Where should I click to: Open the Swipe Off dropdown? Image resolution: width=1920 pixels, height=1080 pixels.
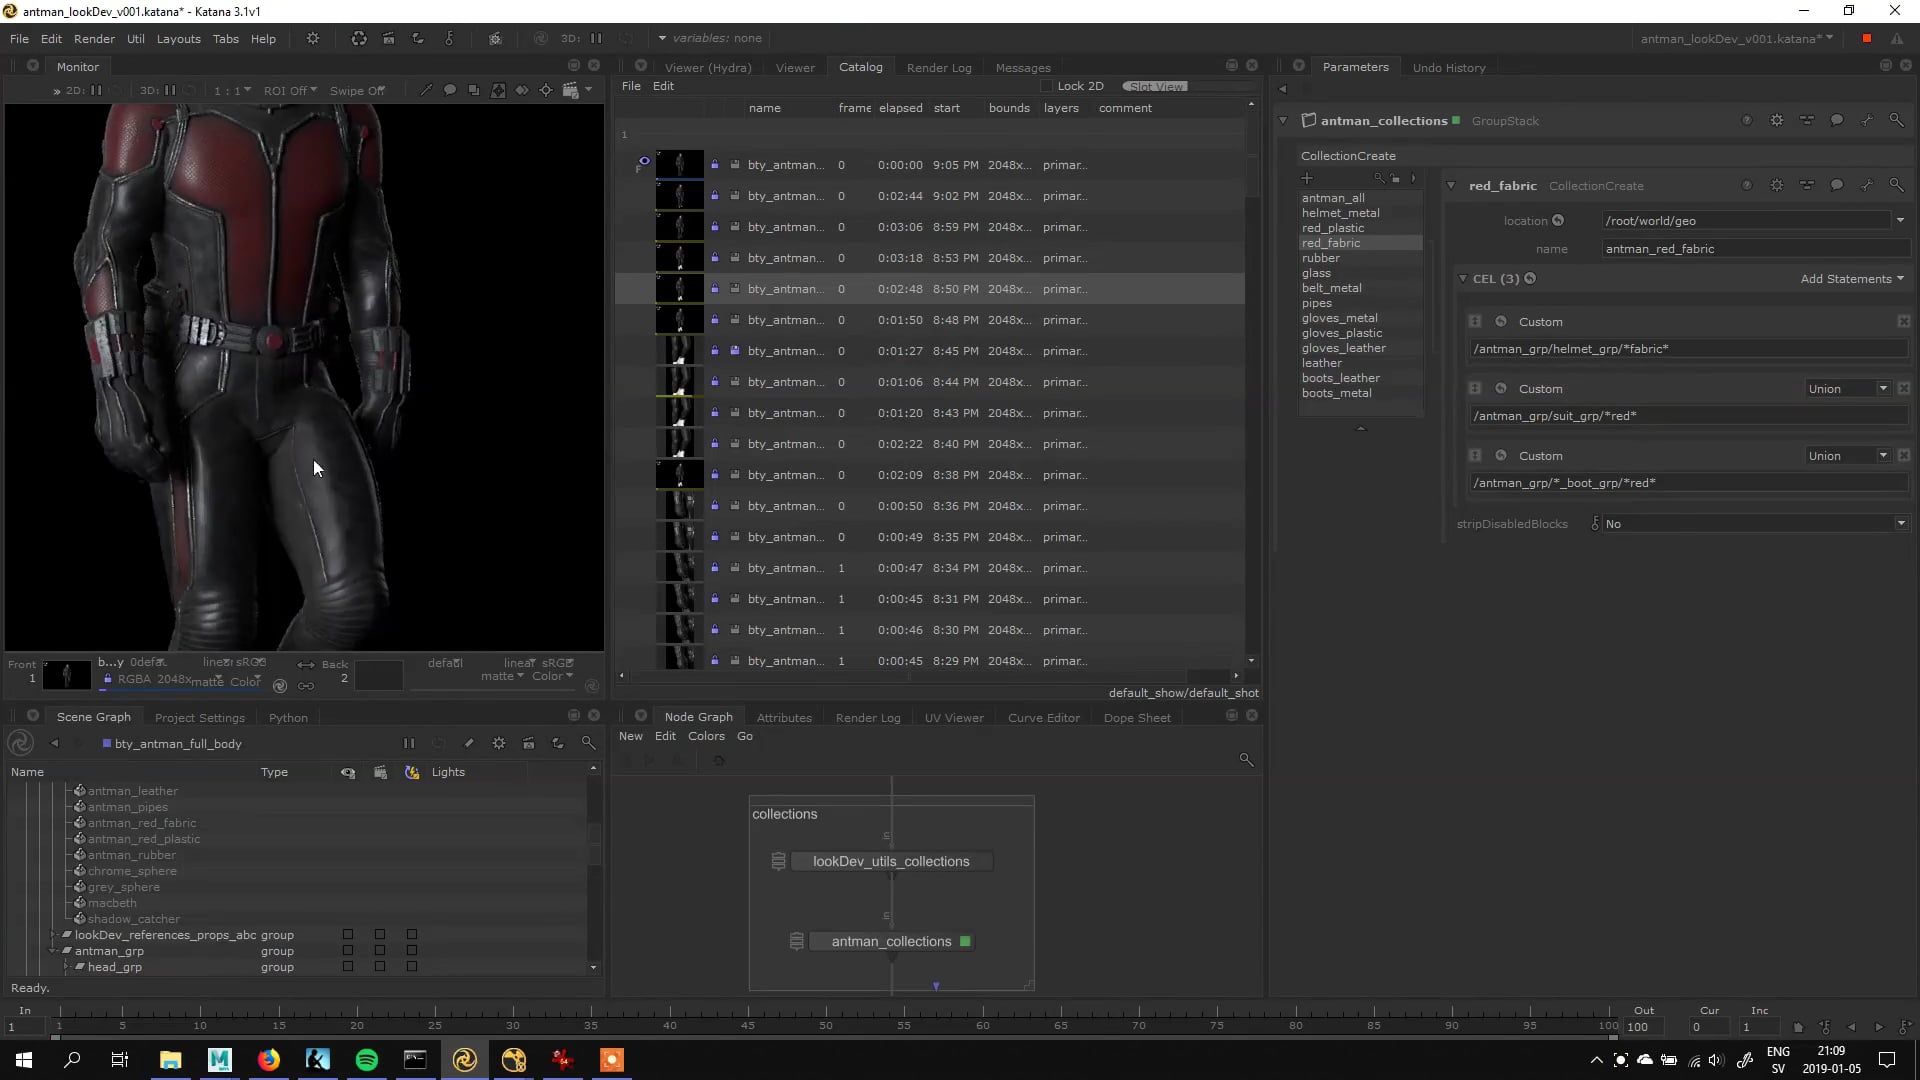coord(358,91)
